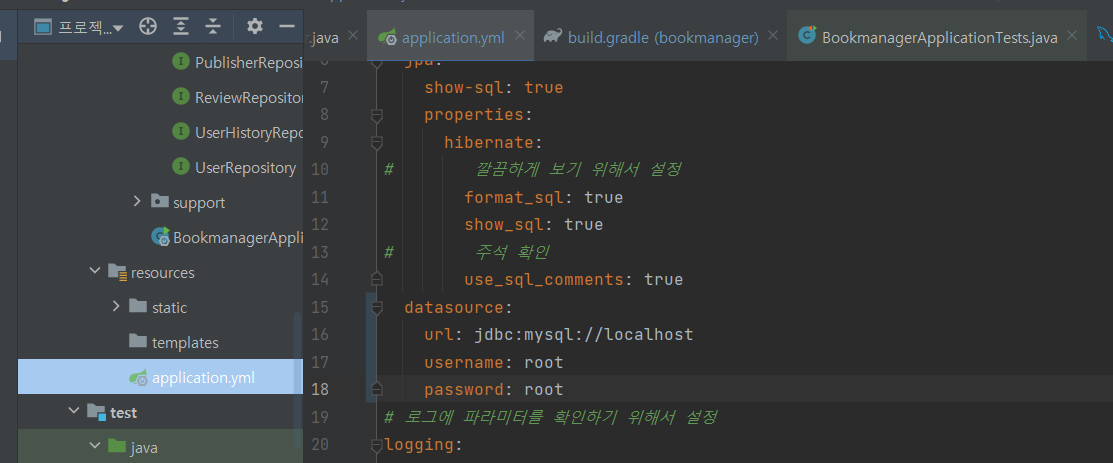
Task: Click the comment text on line 13
Action: click(x=513, y=252)
